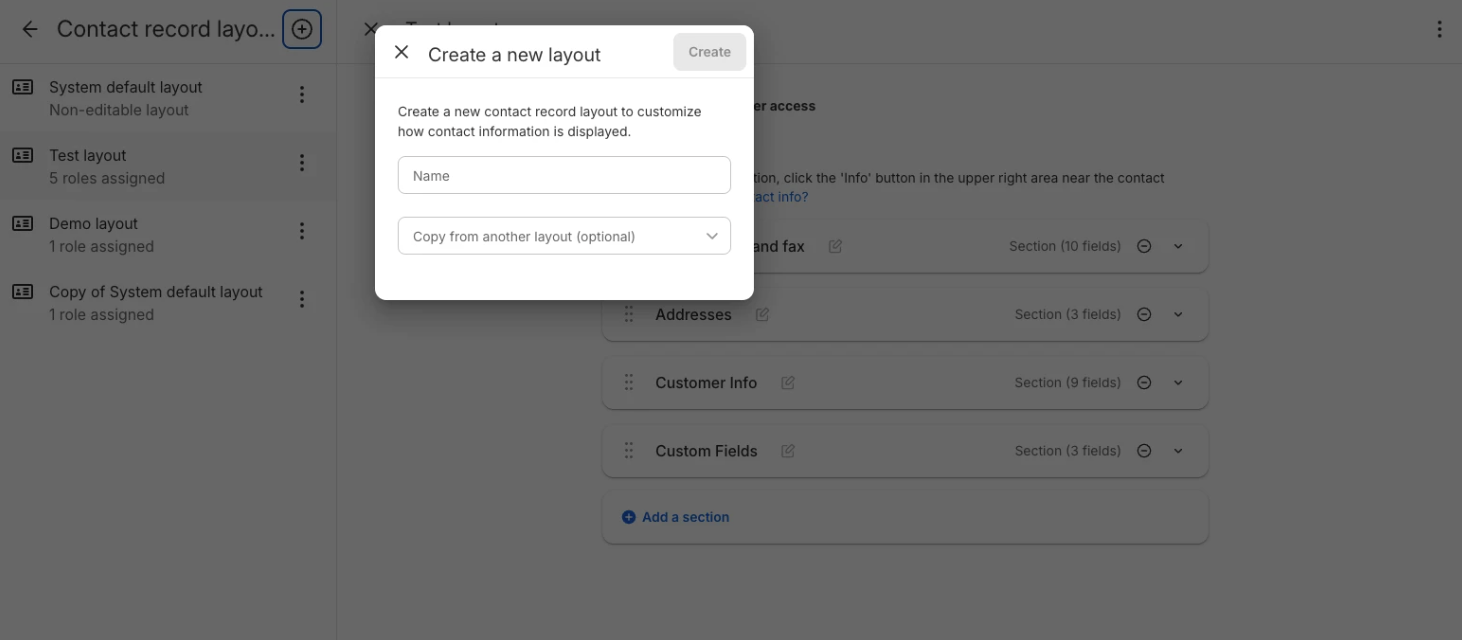Click Add a section link
Viewport: 1462px width, 640px height.
686,517
